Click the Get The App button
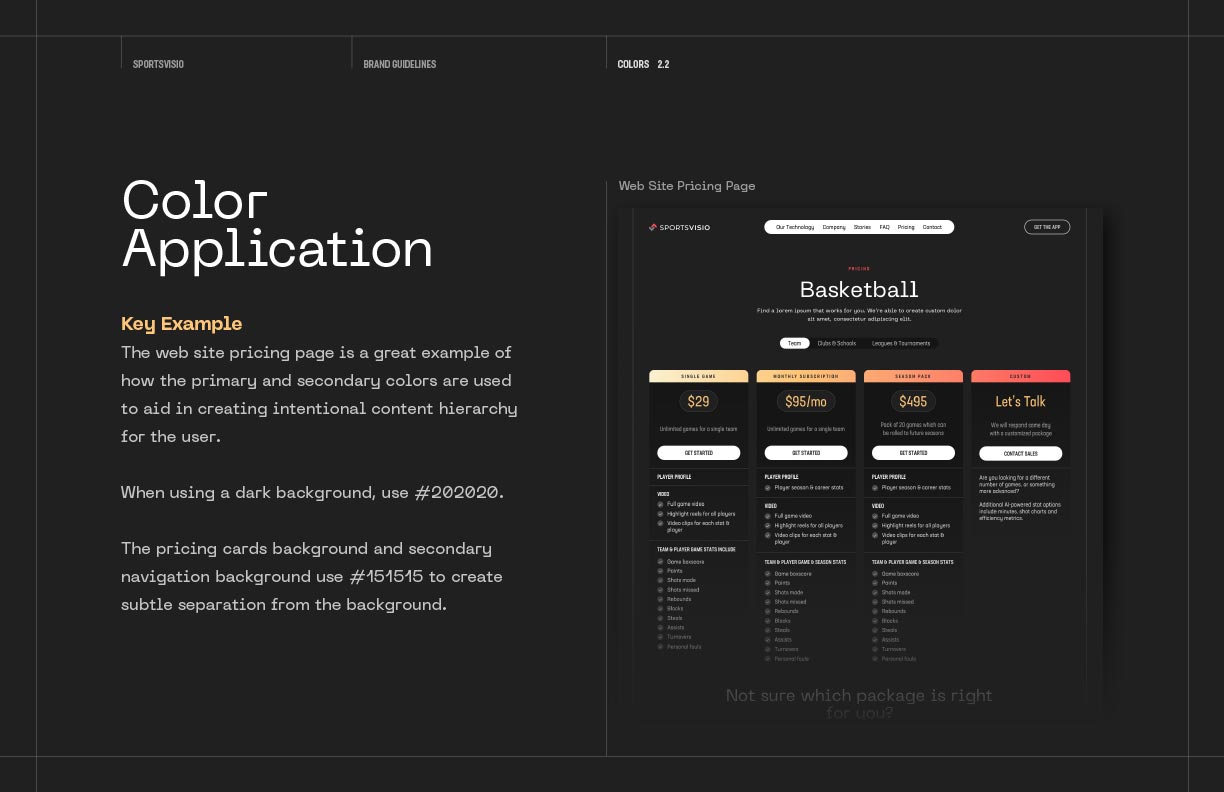This screenshot has height=792, width=1224. [x=1047, y=227]
